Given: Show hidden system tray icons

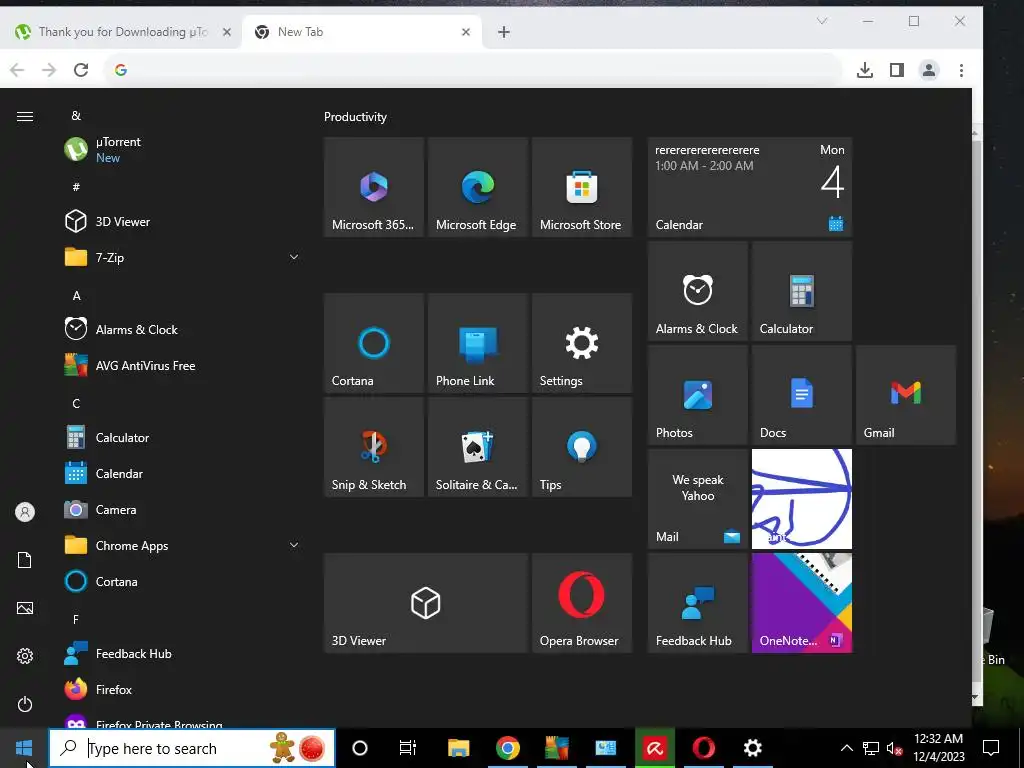Looking at the screenshot, I should click(846, 748).
